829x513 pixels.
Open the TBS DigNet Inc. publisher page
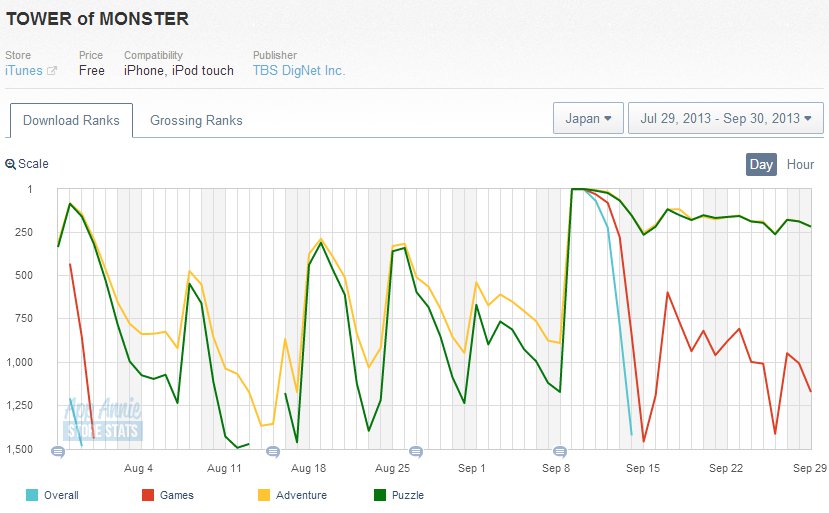coord(299,70)
